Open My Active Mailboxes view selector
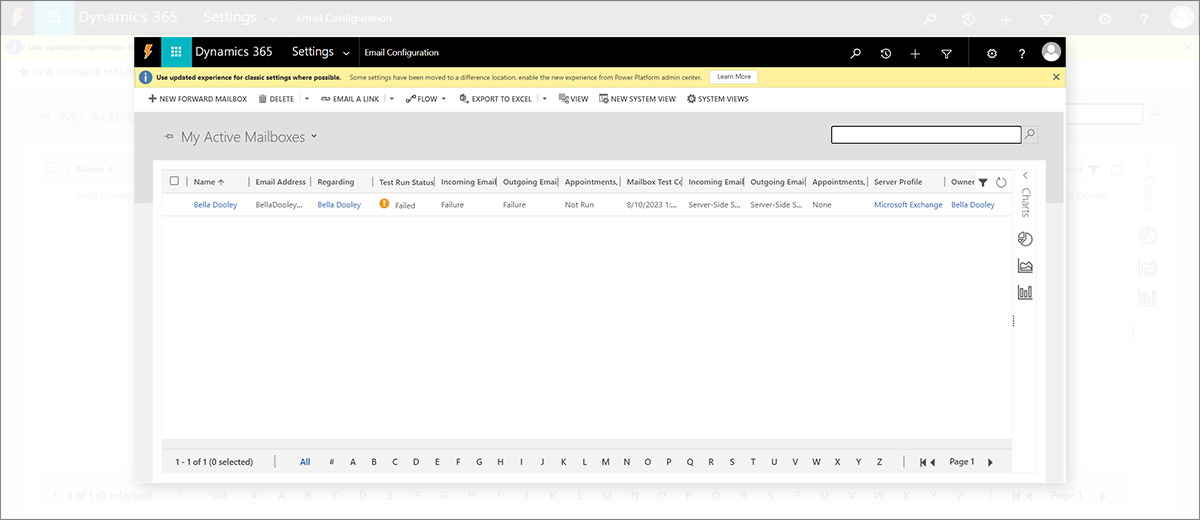 [249, 137]
